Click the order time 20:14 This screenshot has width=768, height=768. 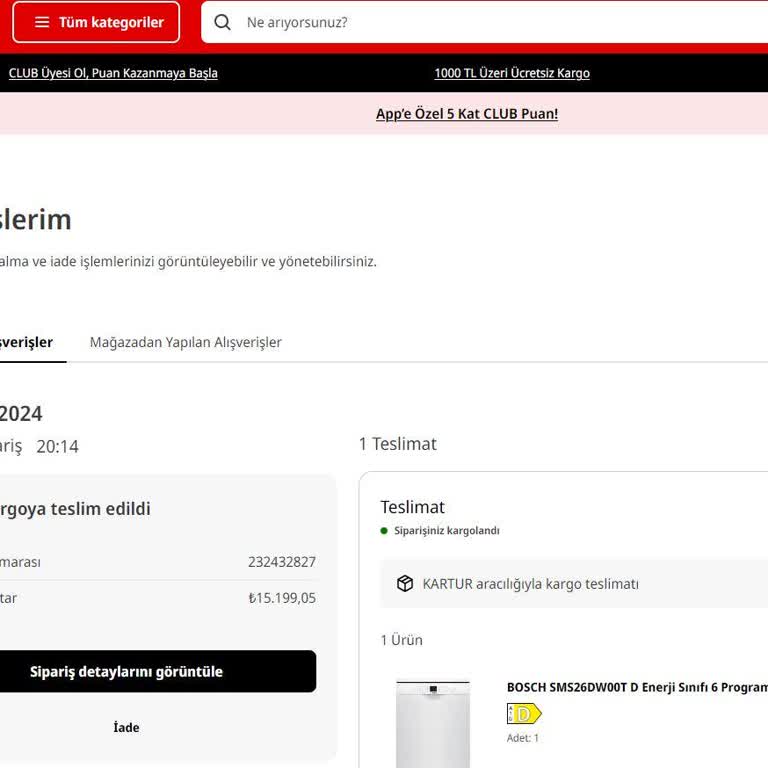57,446
